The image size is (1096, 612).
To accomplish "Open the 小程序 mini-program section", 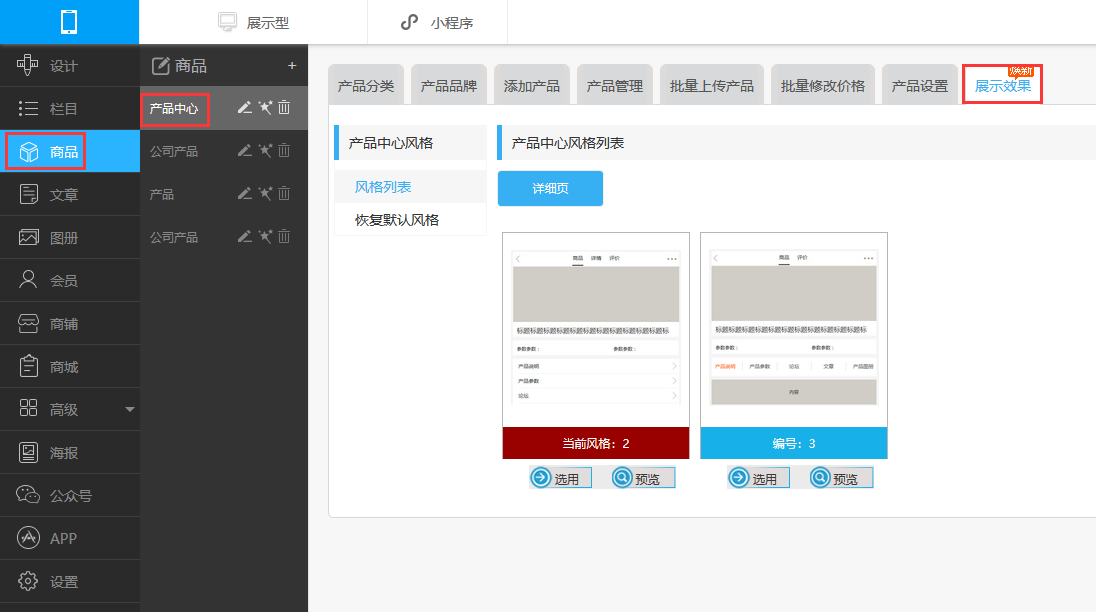I will click(x=437, y=22).
